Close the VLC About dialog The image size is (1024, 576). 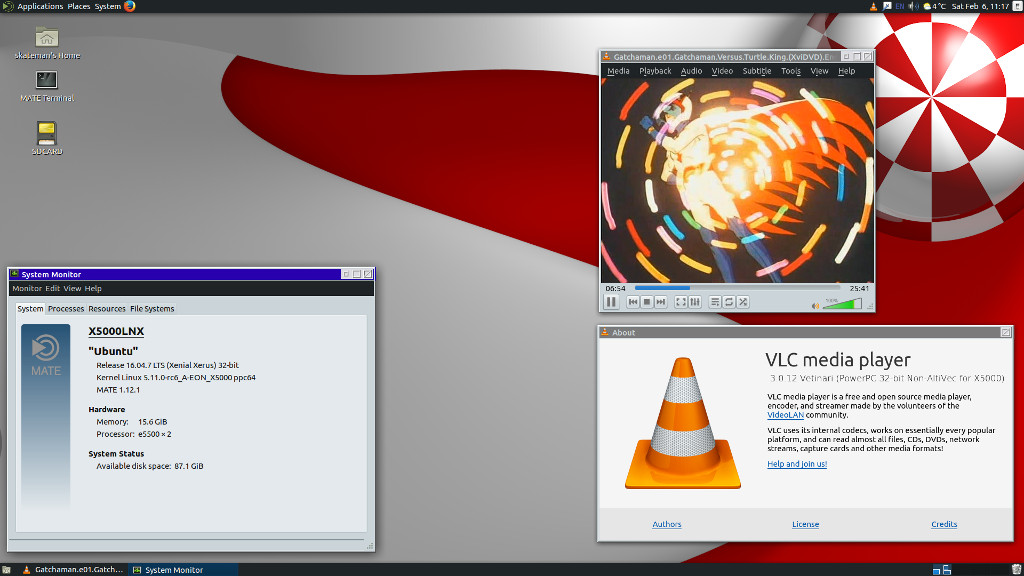1006,332
